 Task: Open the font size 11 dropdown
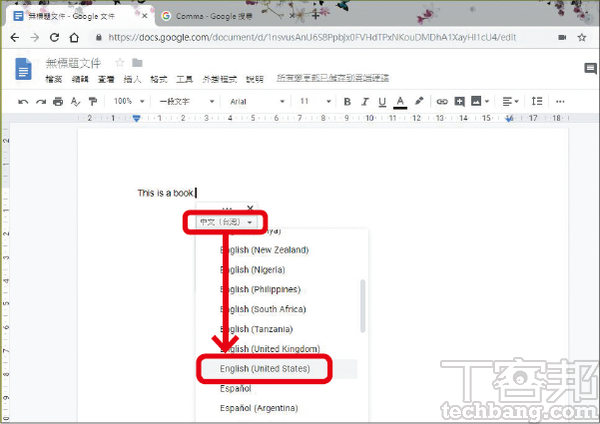[315, 101]
